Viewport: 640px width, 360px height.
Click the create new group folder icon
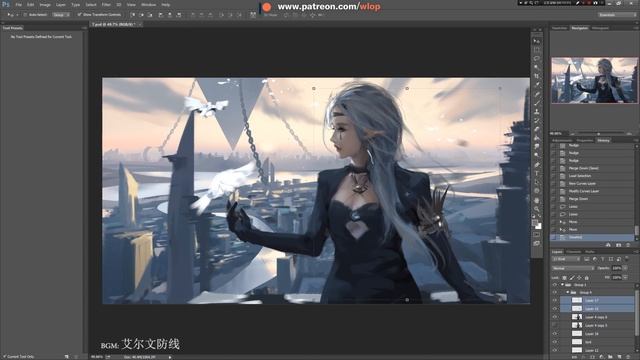point(611,357)
